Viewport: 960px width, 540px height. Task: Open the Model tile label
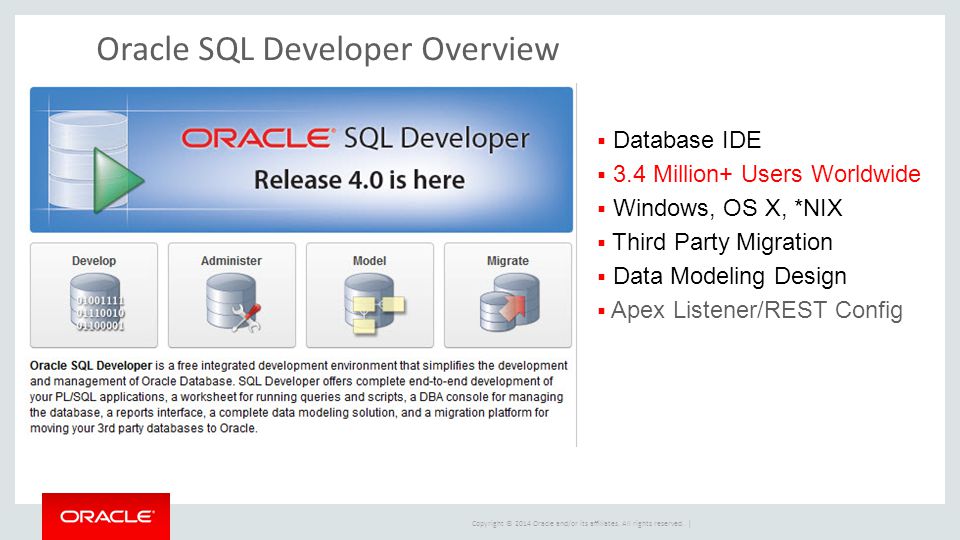369,261
